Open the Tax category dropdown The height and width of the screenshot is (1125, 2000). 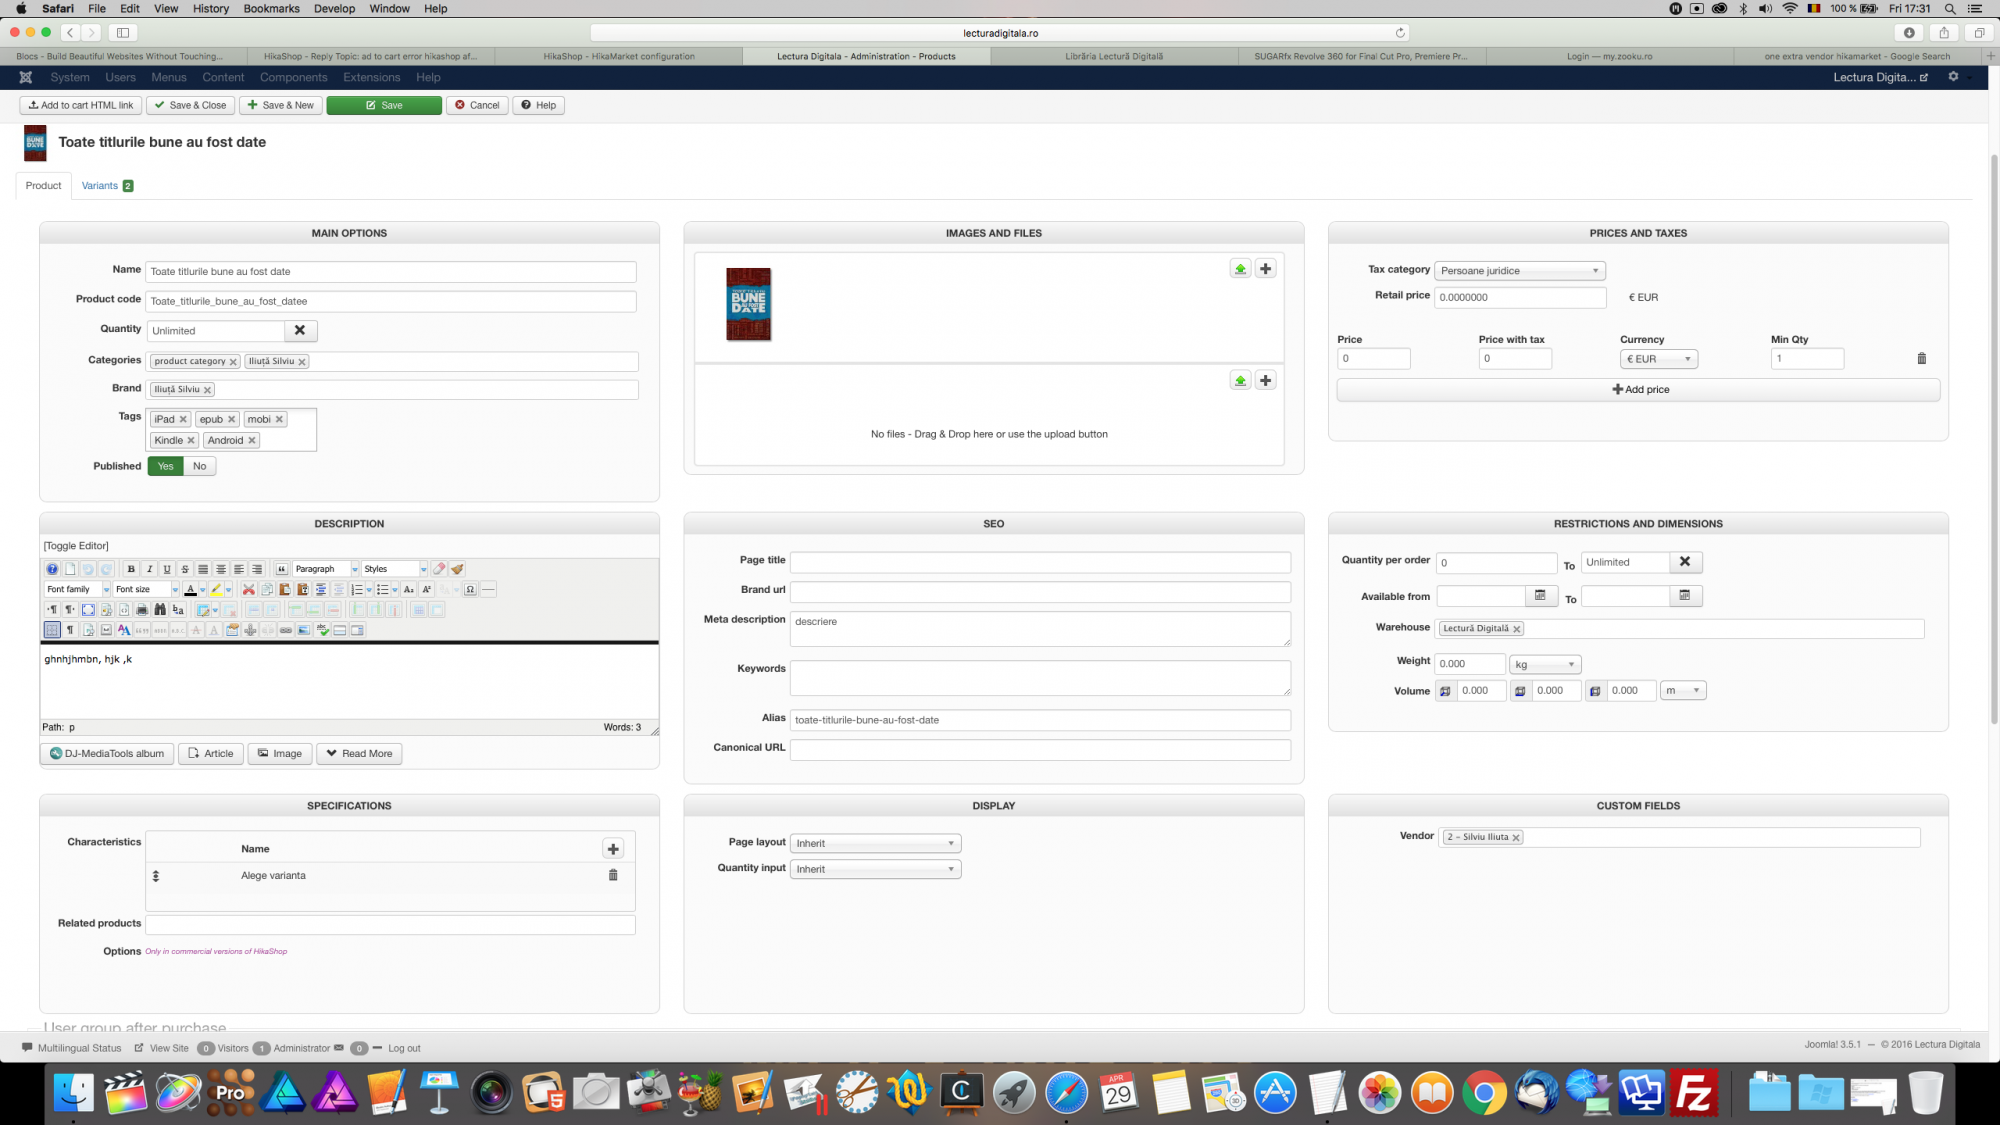click(x=1519, y=271)
